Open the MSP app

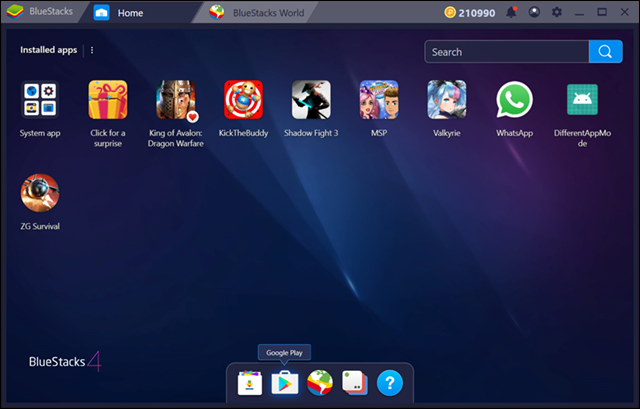379,100
